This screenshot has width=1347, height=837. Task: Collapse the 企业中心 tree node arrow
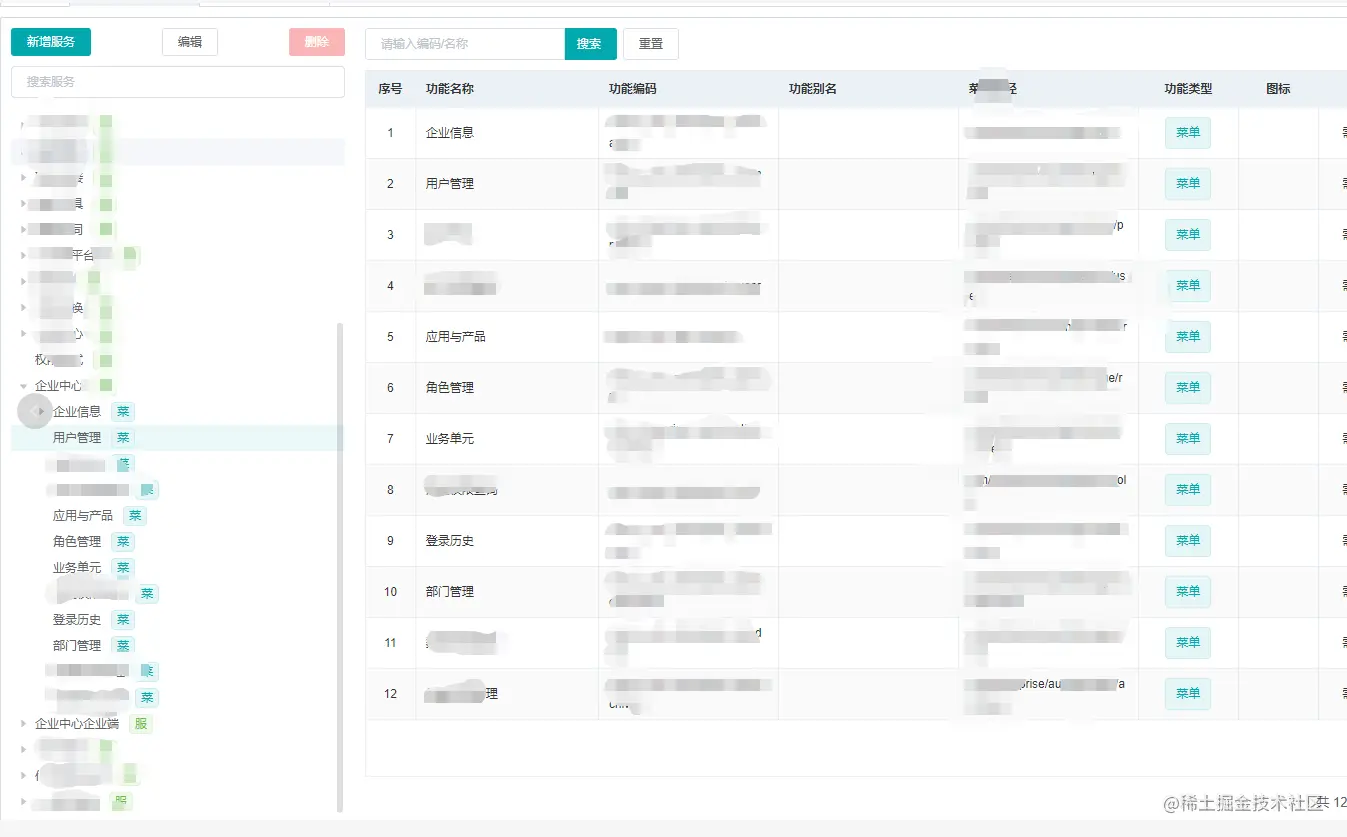click(x=24, y=386)
